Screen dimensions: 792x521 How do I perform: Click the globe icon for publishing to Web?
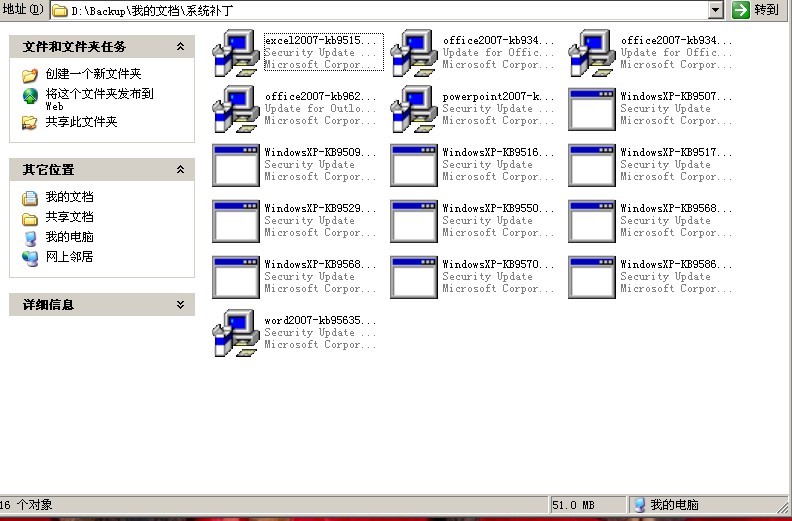30,96
